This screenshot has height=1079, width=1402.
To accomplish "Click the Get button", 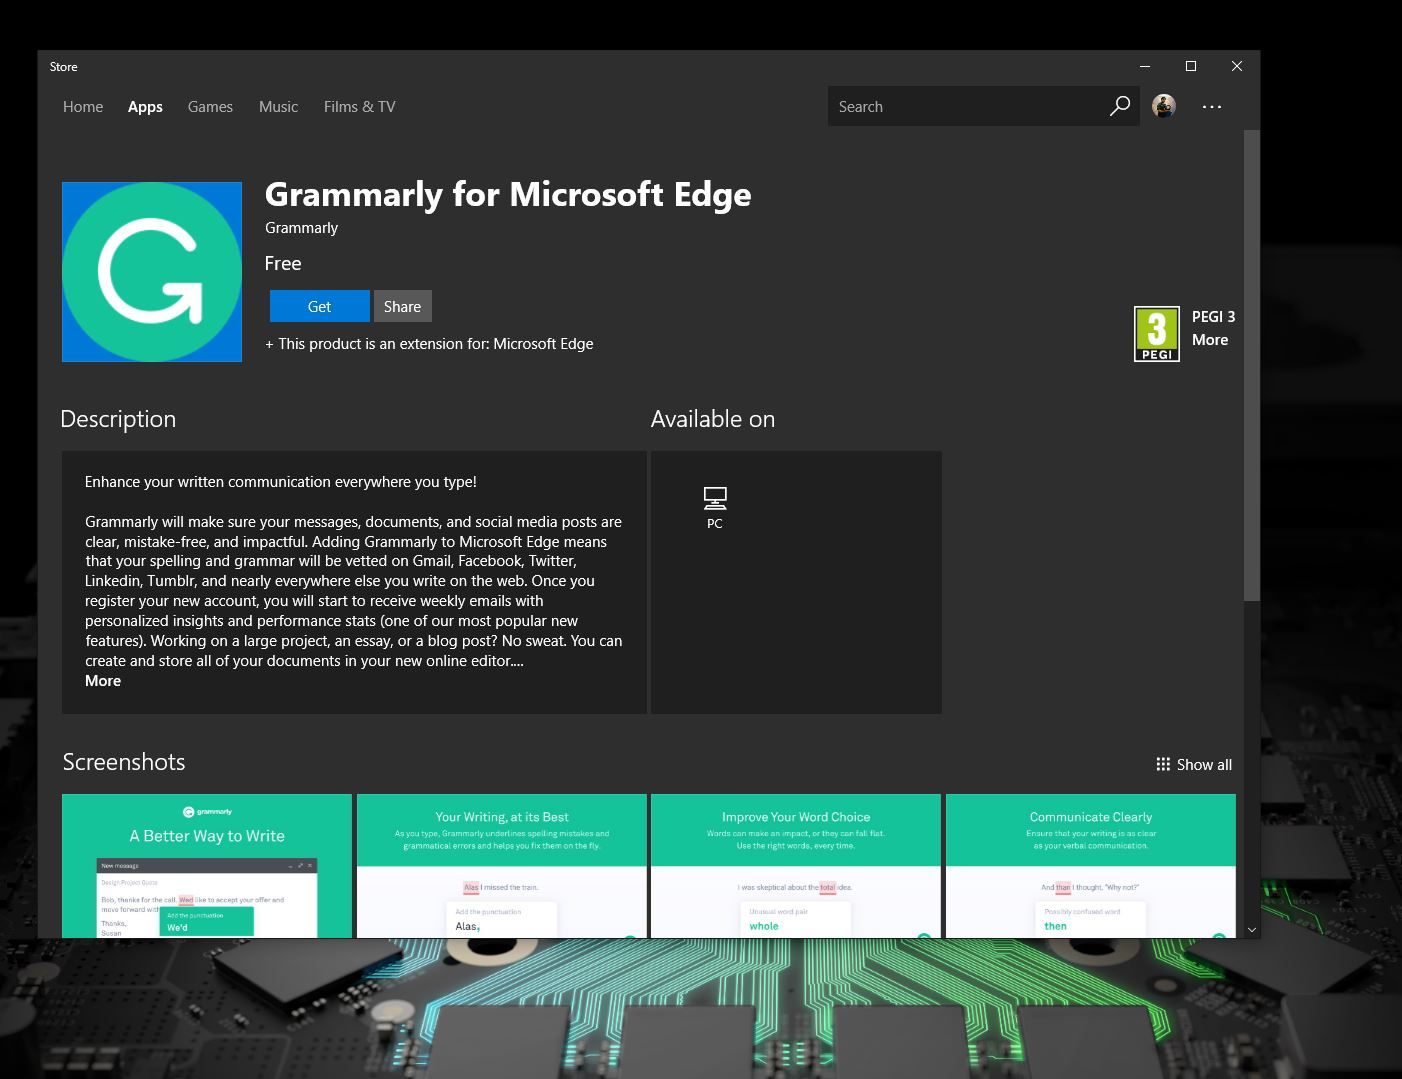I will coord(318,306).
